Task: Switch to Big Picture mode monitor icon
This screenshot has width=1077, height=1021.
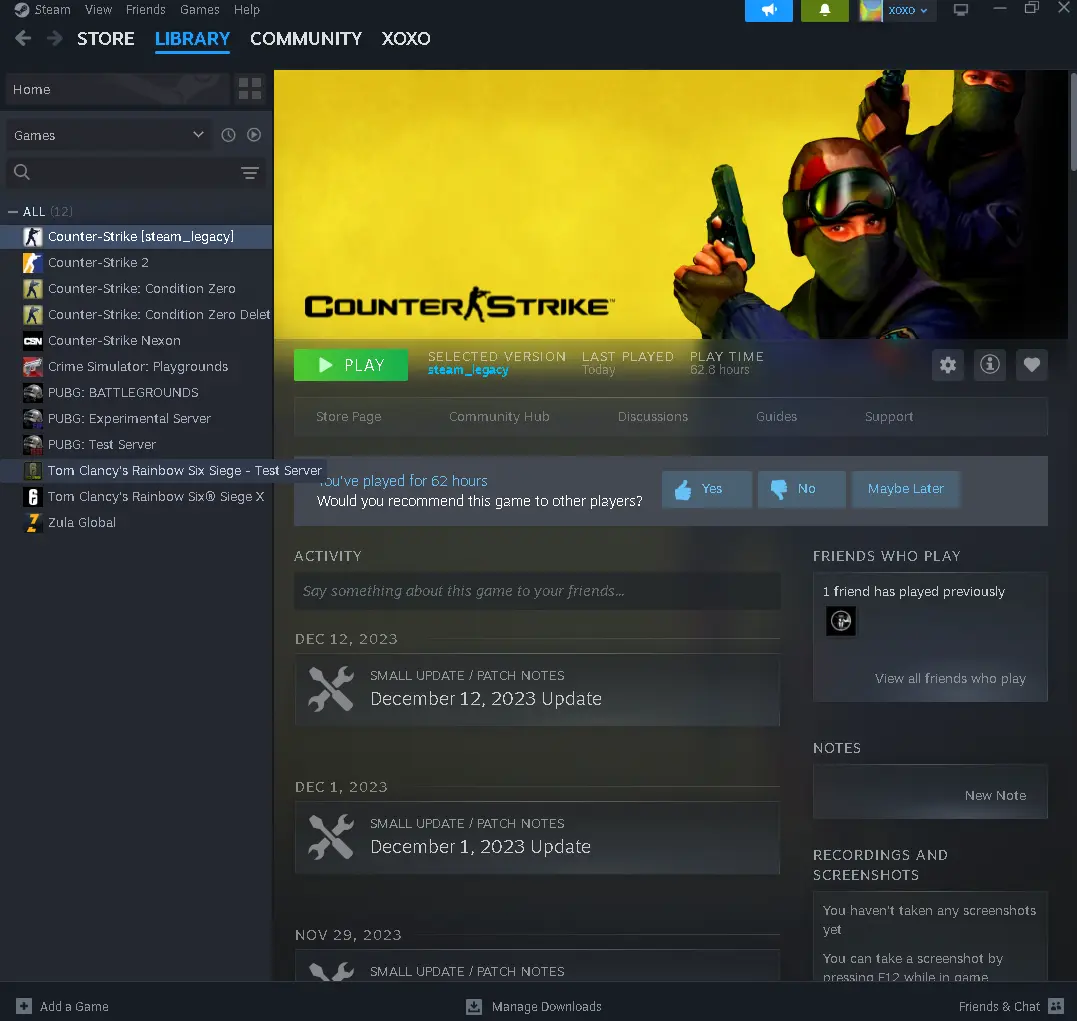Action: (x=961, y=10)
